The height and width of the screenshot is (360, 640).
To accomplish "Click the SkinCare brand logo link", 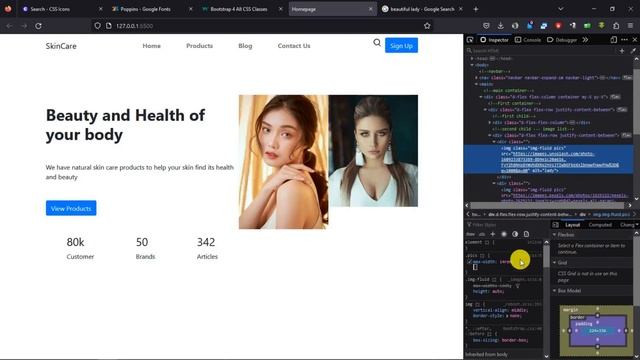I will click(x=61, y=46).
